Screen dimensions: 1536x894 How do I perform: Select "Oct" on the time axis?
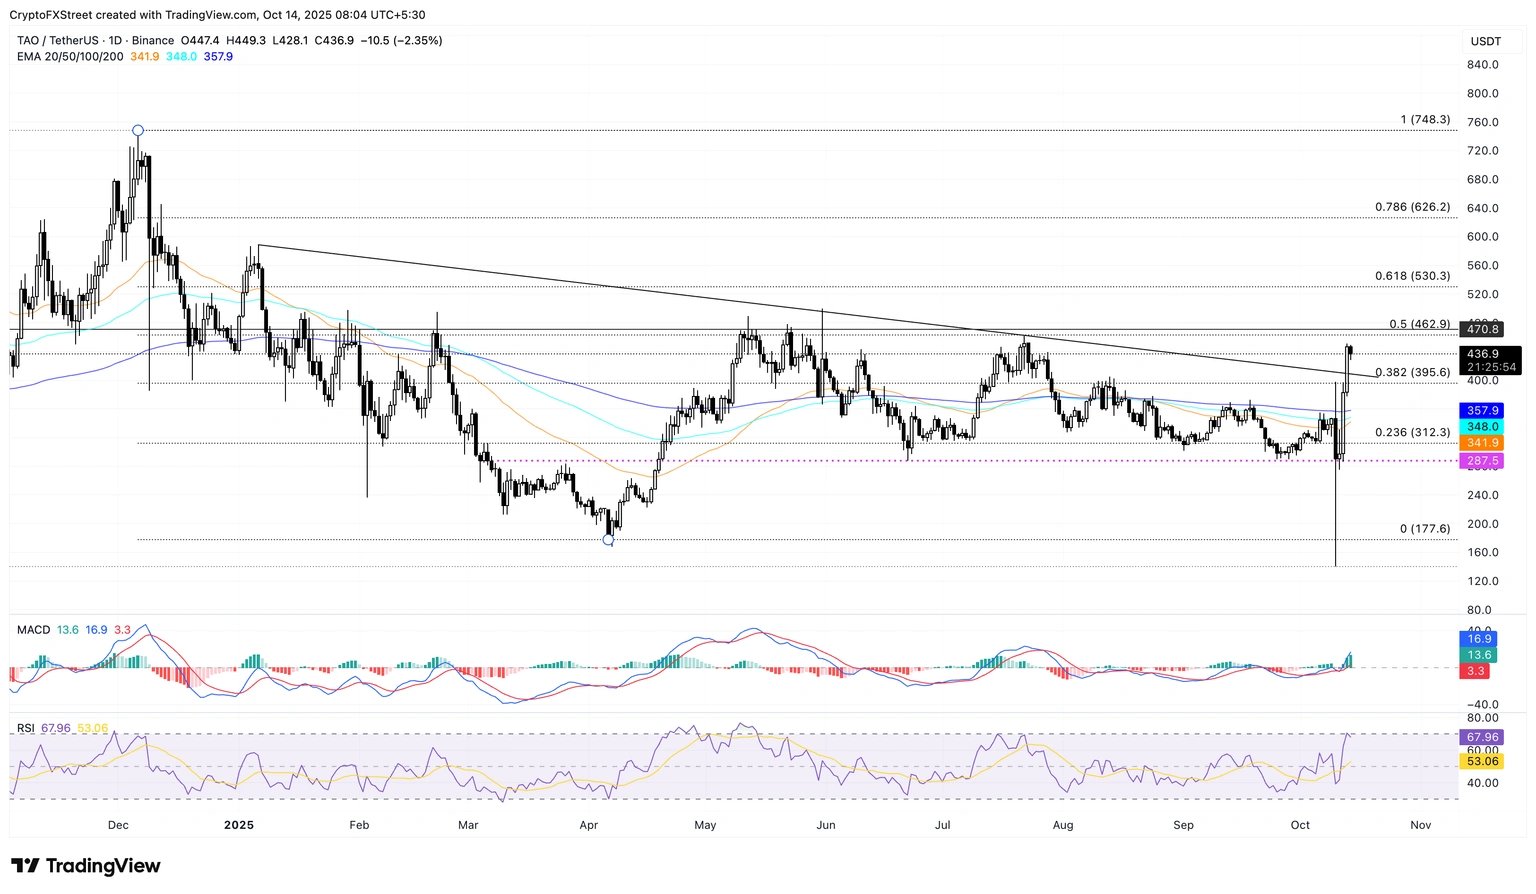(x=1299, y=825)
